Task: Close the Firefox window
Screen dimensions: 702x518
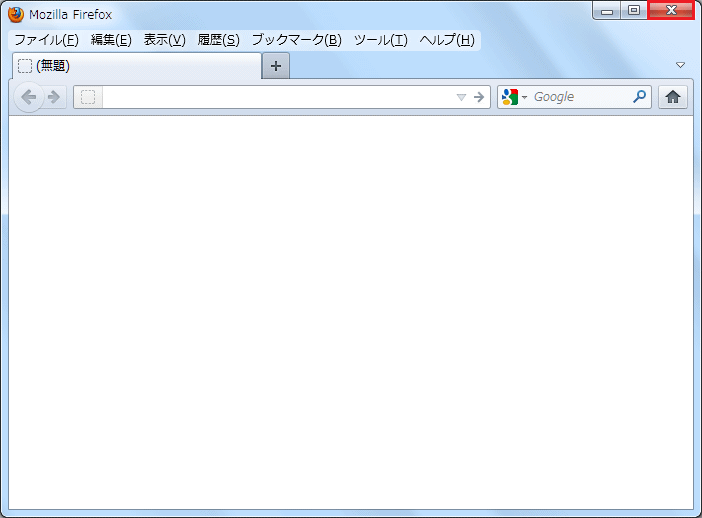Action: click(x=671, y=10)
